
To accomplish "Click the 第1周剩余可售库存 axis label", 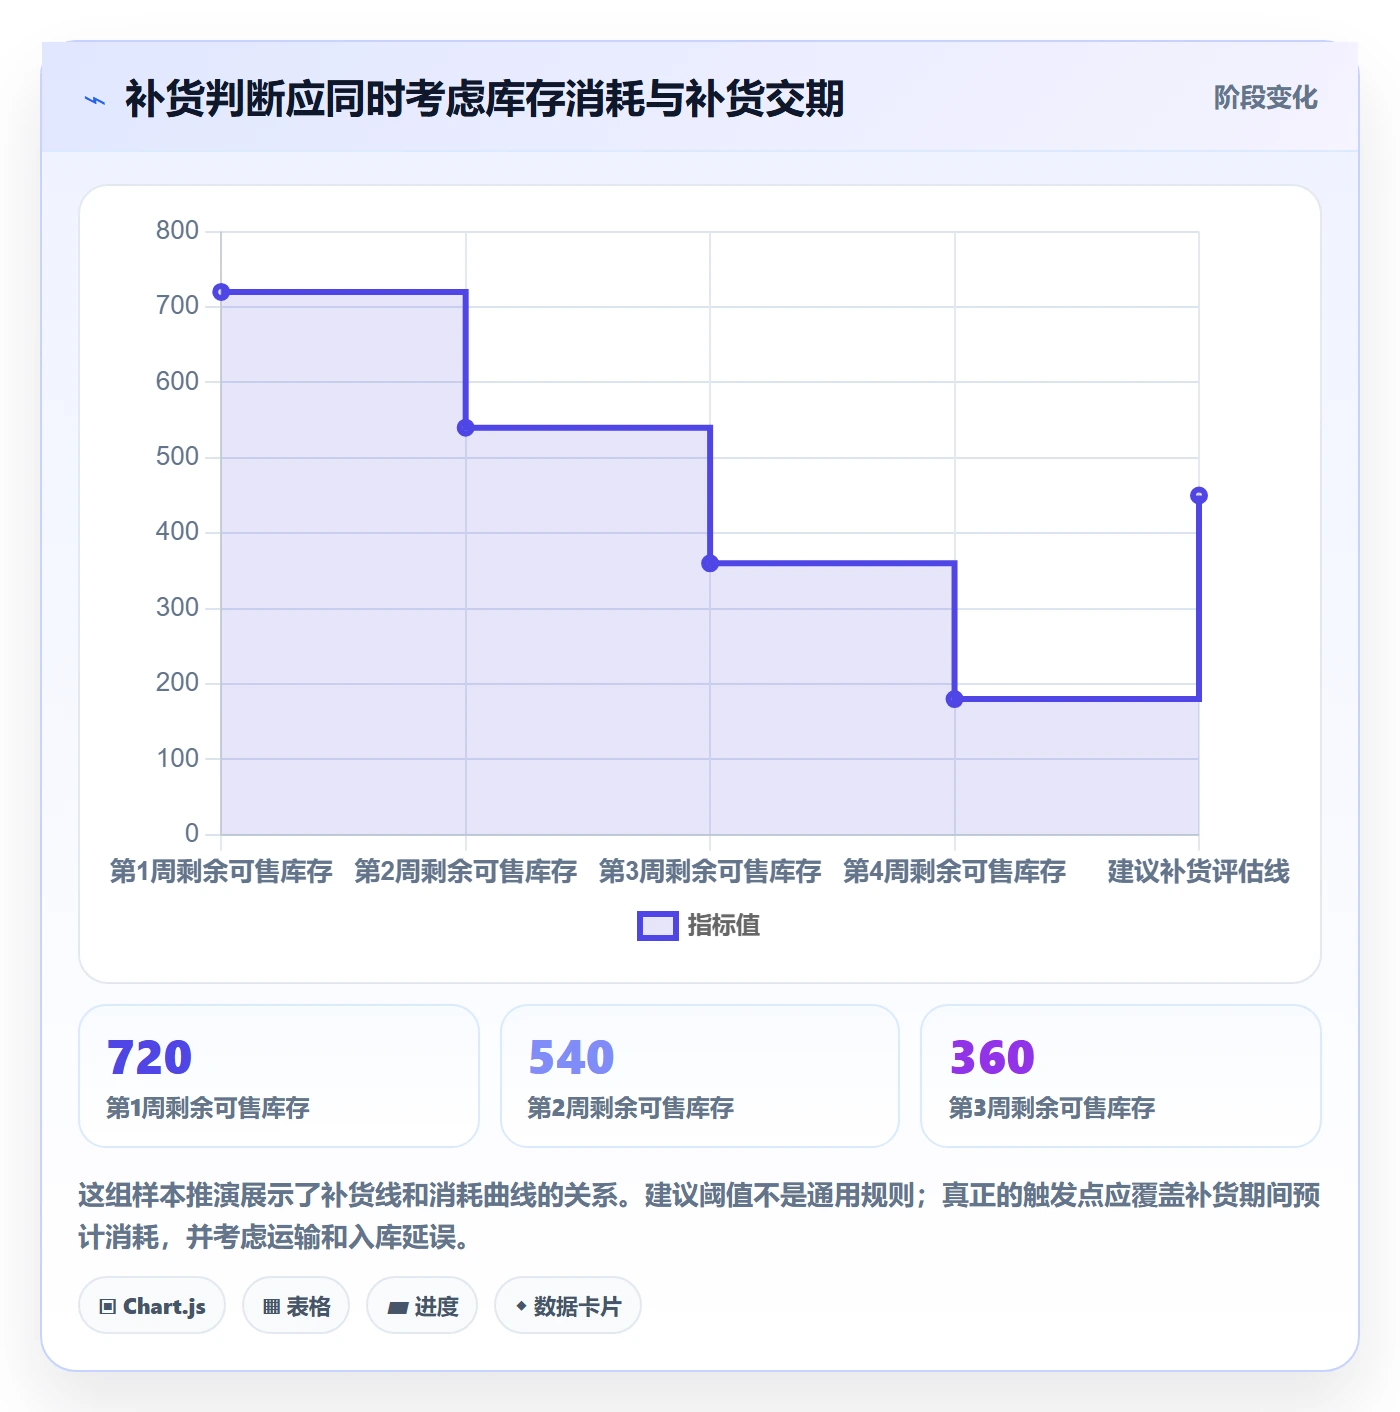I will coord(221,871).
